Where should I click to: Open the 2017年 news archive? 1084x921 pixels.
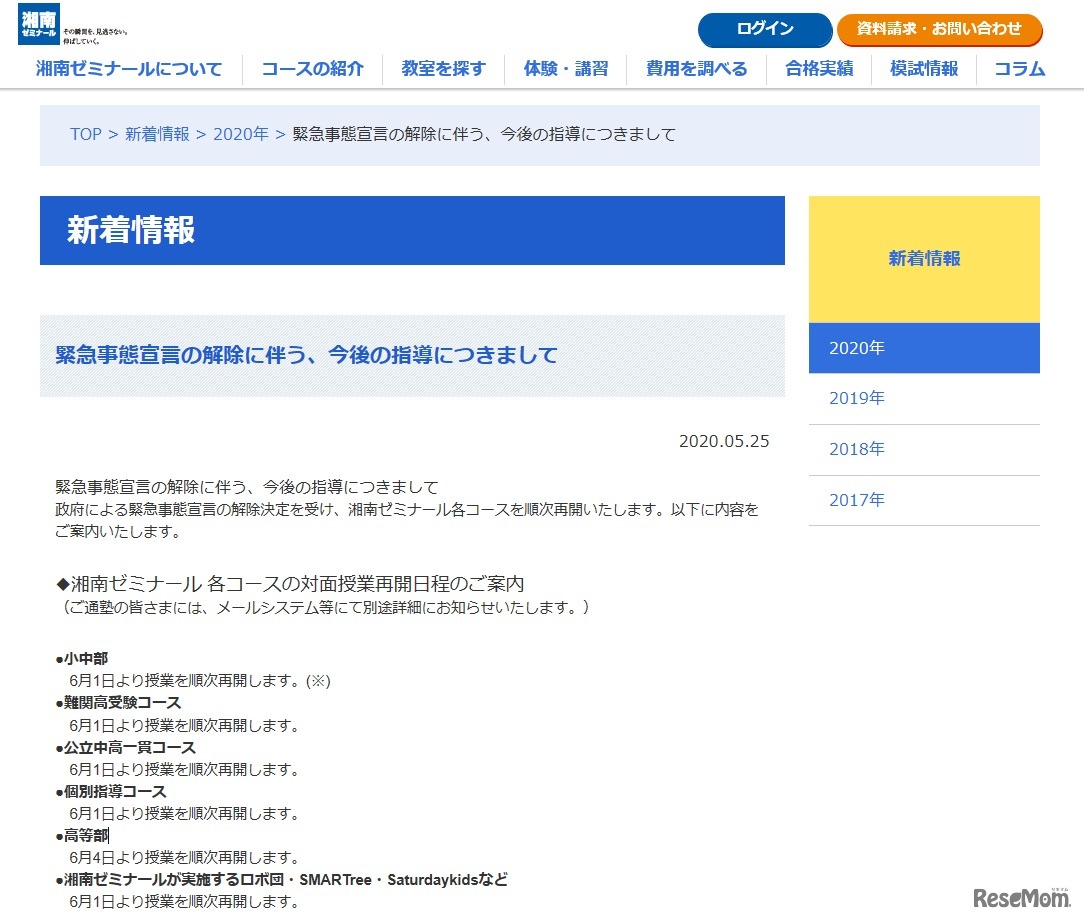pyautogui.click(x=856, y=499)
